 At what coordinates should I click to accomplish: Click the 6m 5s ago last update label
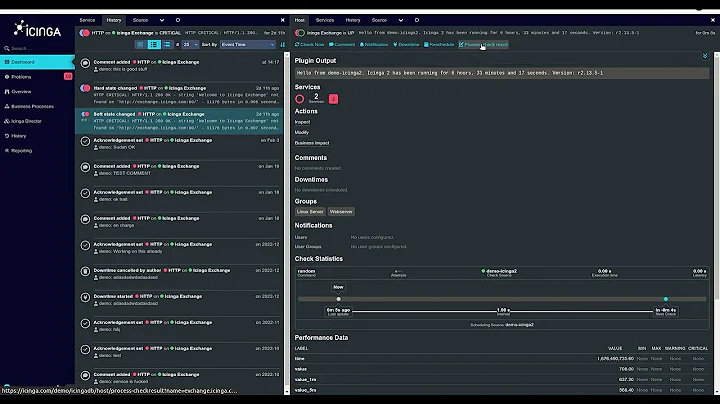click(338, 311)
